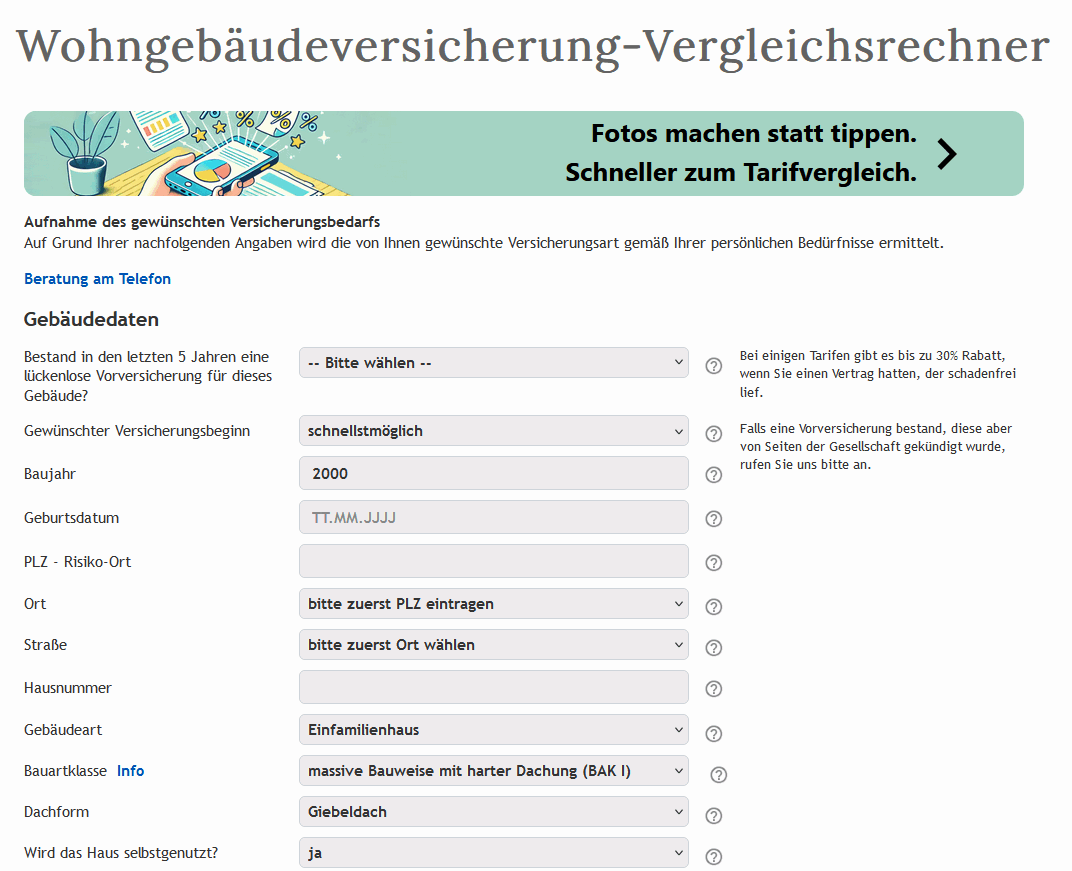This screenshot has height=871, width=1072.
Task: Open help icon beside Dachform dropdown
Action: (x=713, y=816)
